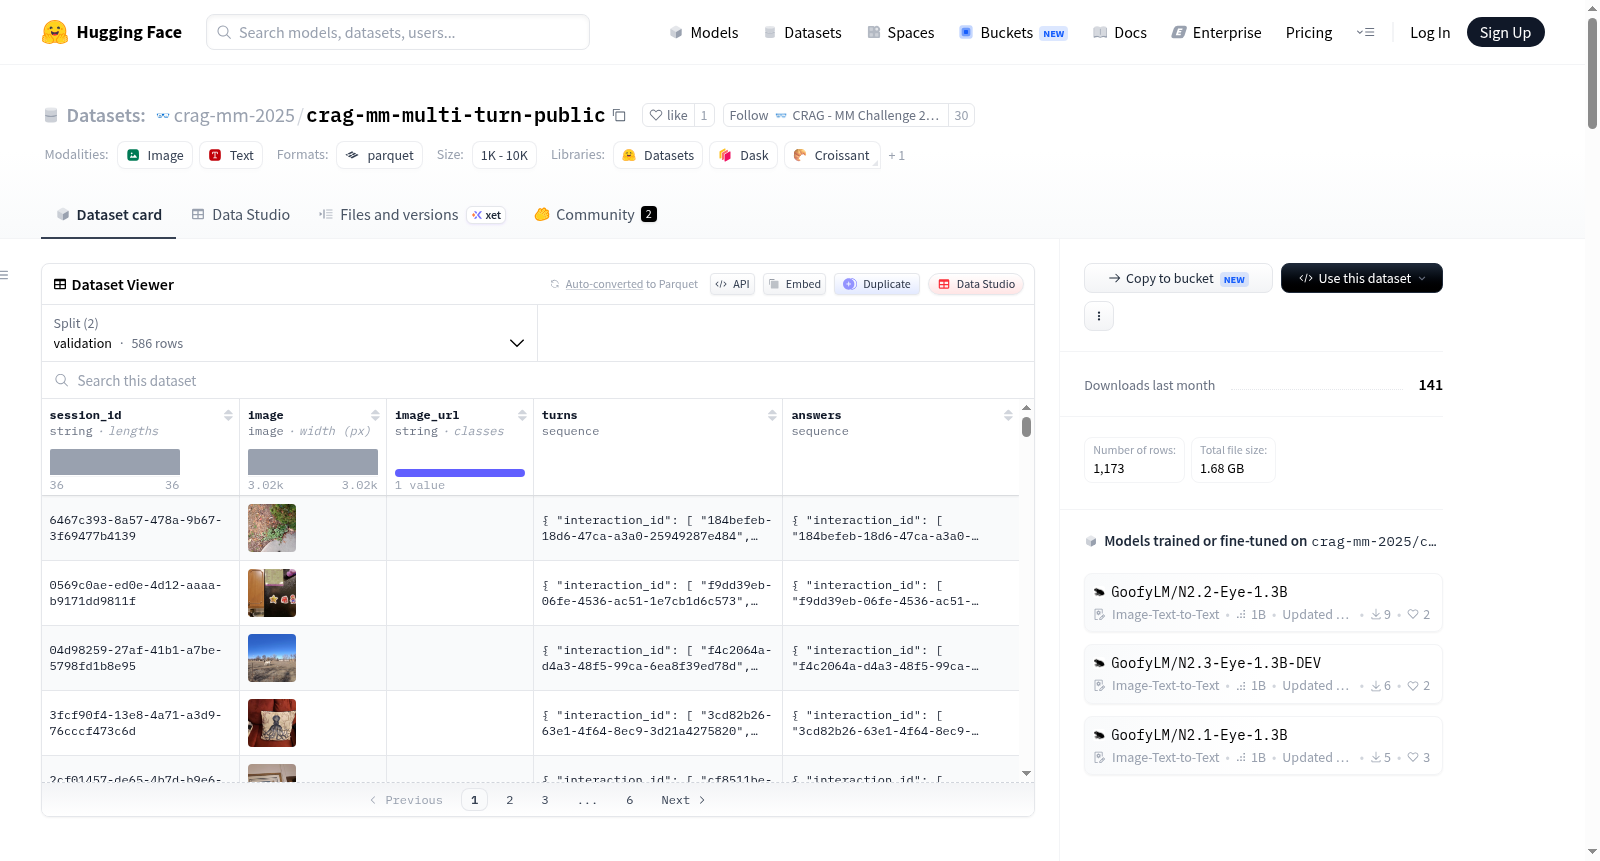Screen dimensions: 1600x861
Task: Open the Files and versions tab
Action: [x=412, y=215]
